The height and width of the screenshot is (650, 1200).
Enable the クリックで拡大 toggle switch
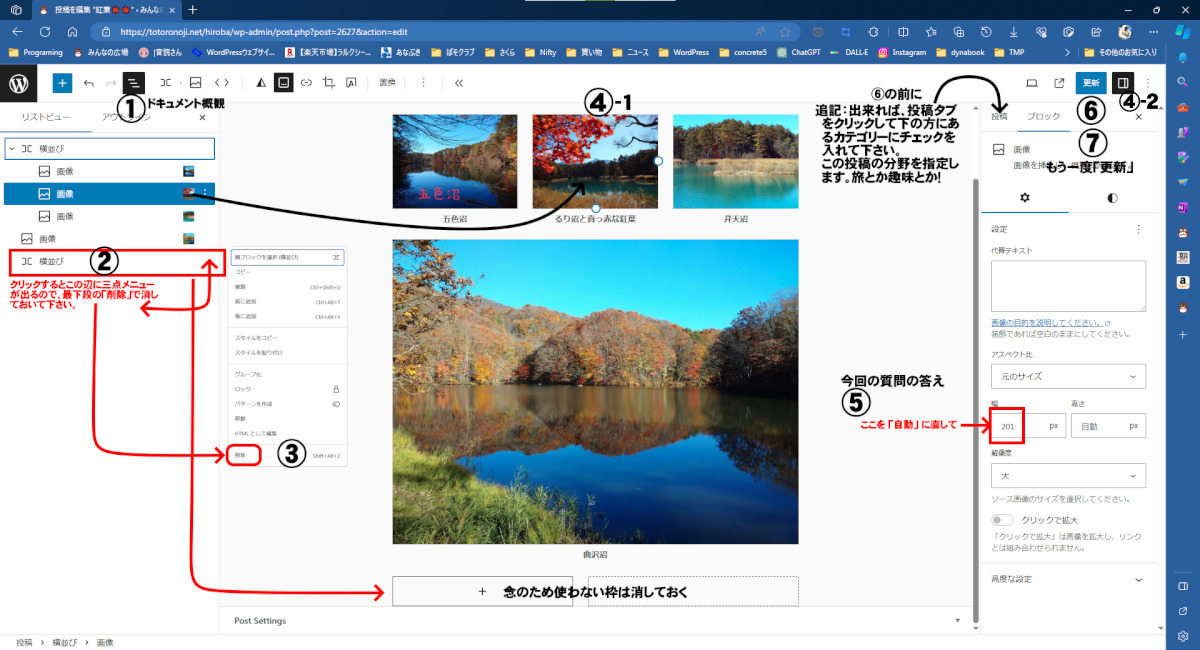(1001, 520)
